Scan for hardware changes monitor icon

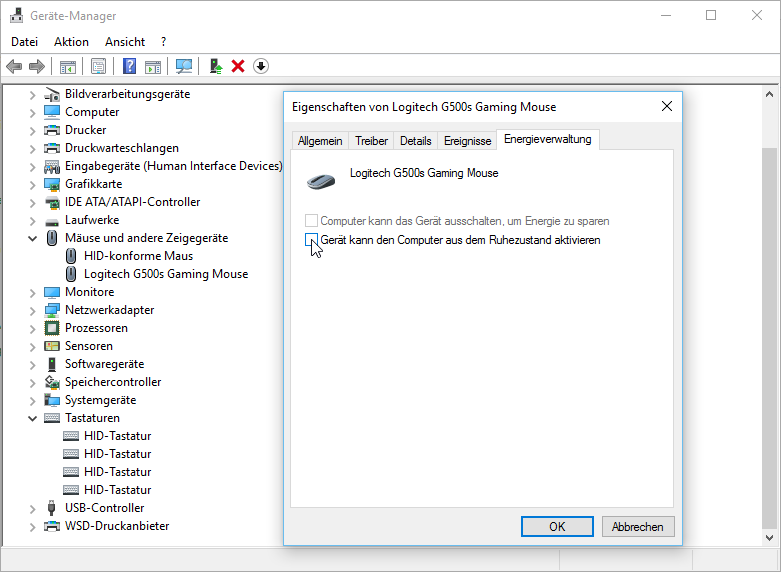[184, 66]
